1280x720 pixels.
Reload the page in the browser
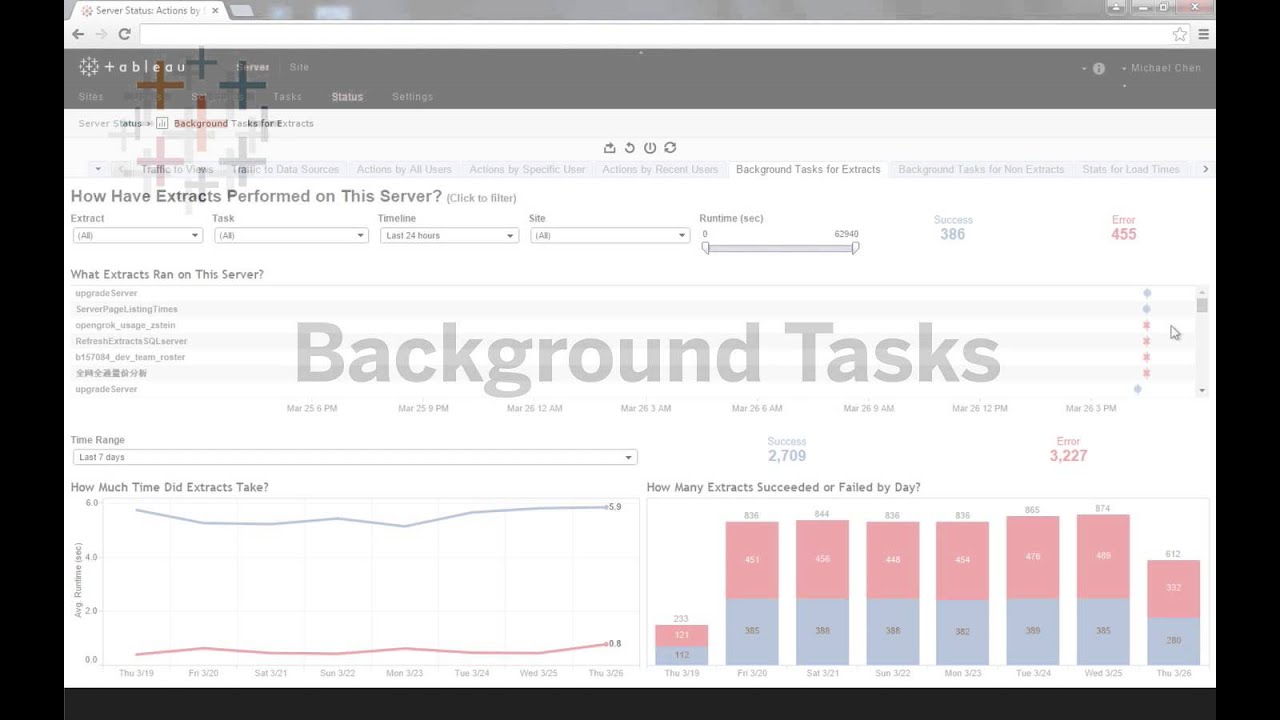(x=125, y=34)
